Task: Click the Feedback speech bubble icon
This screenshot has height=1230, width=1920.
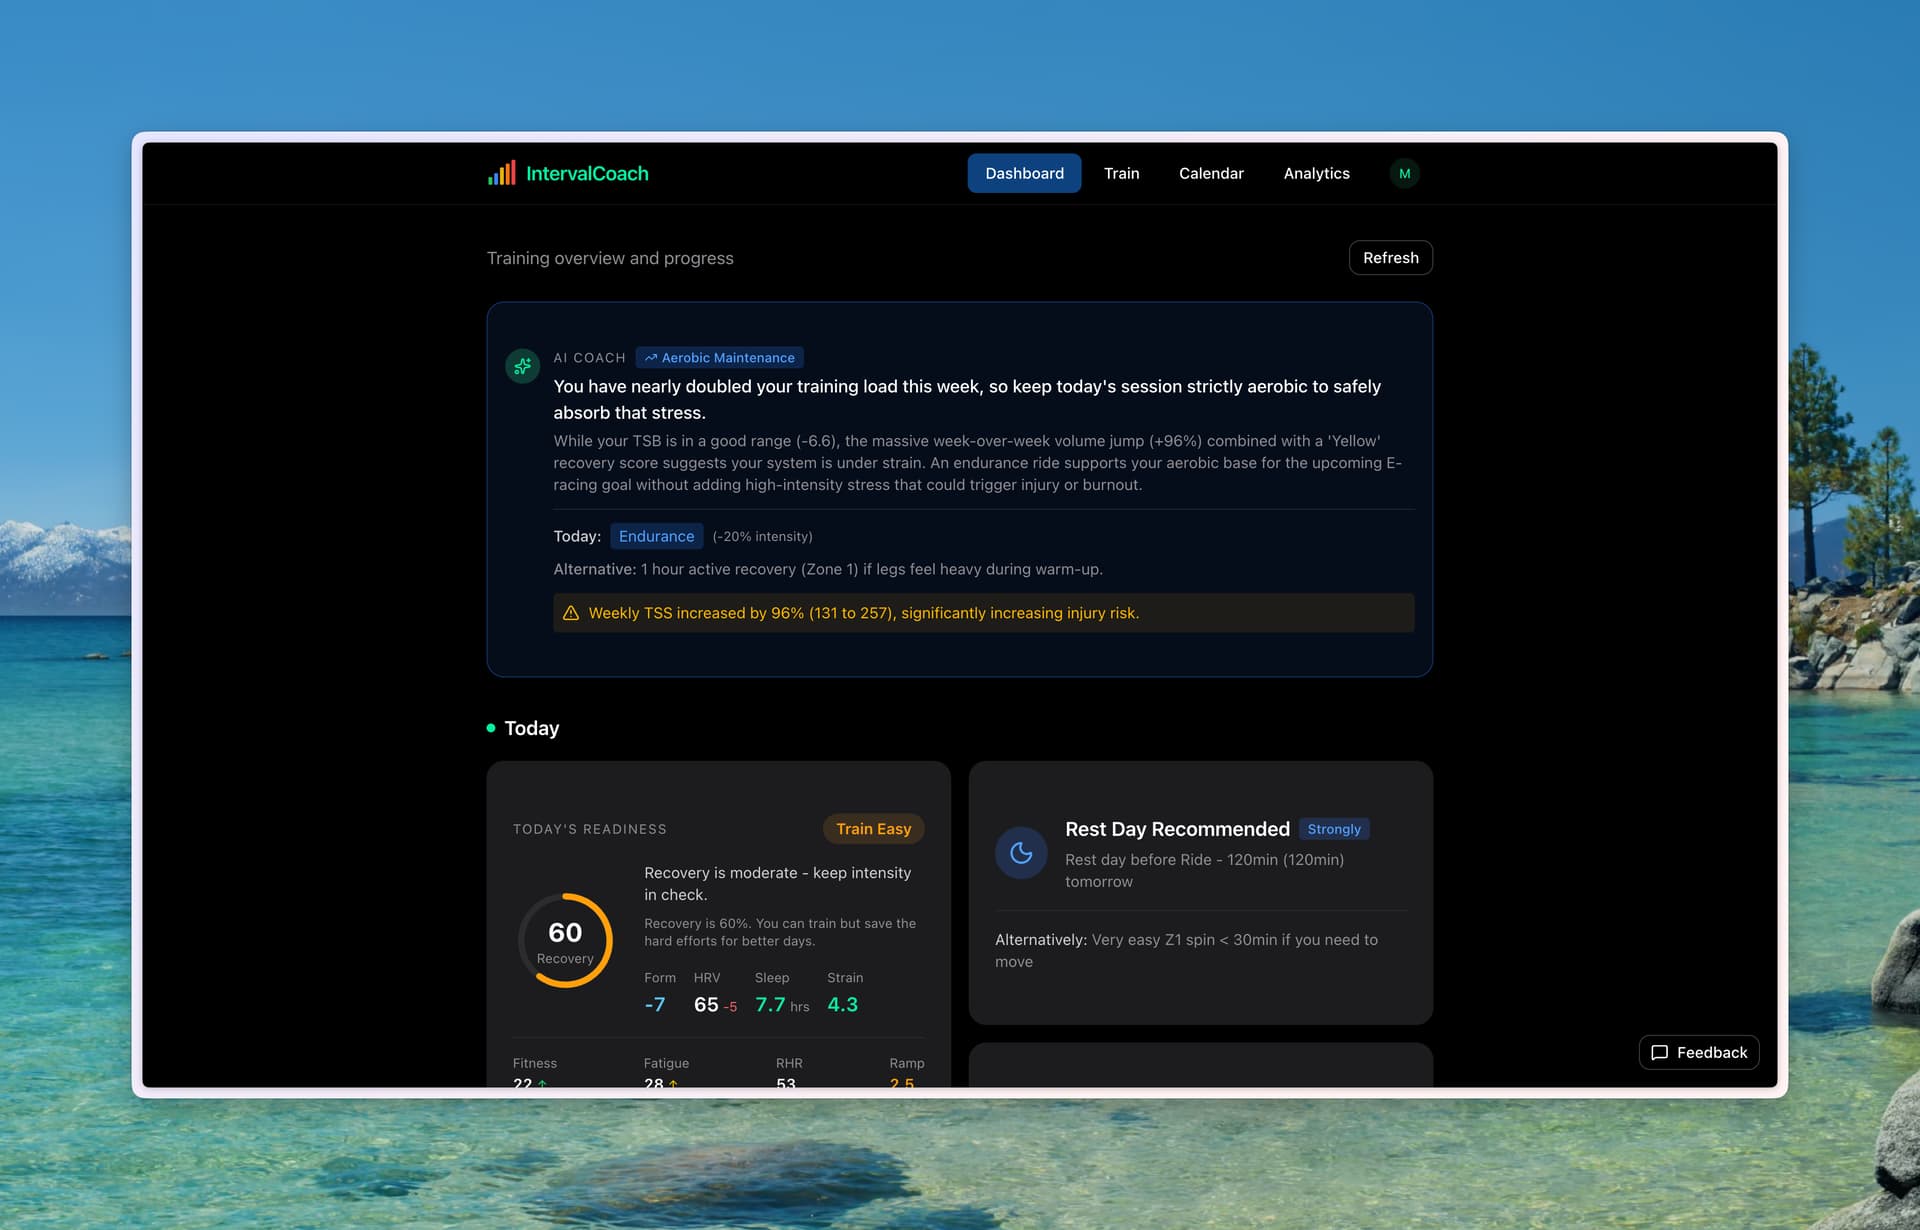Action: coord(1659,1052)
